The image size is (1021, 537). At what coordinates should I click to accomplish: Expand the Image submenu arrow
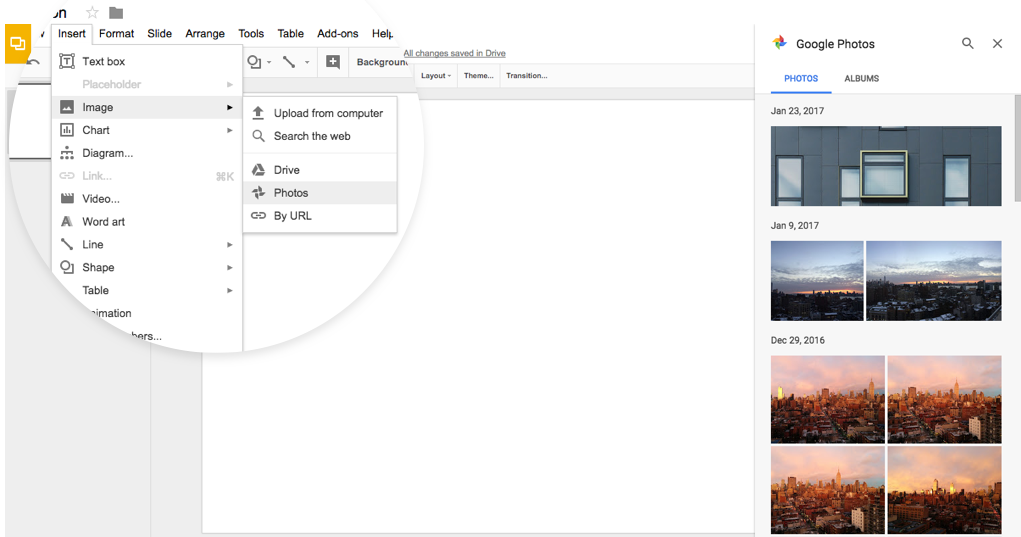point(230,107)
